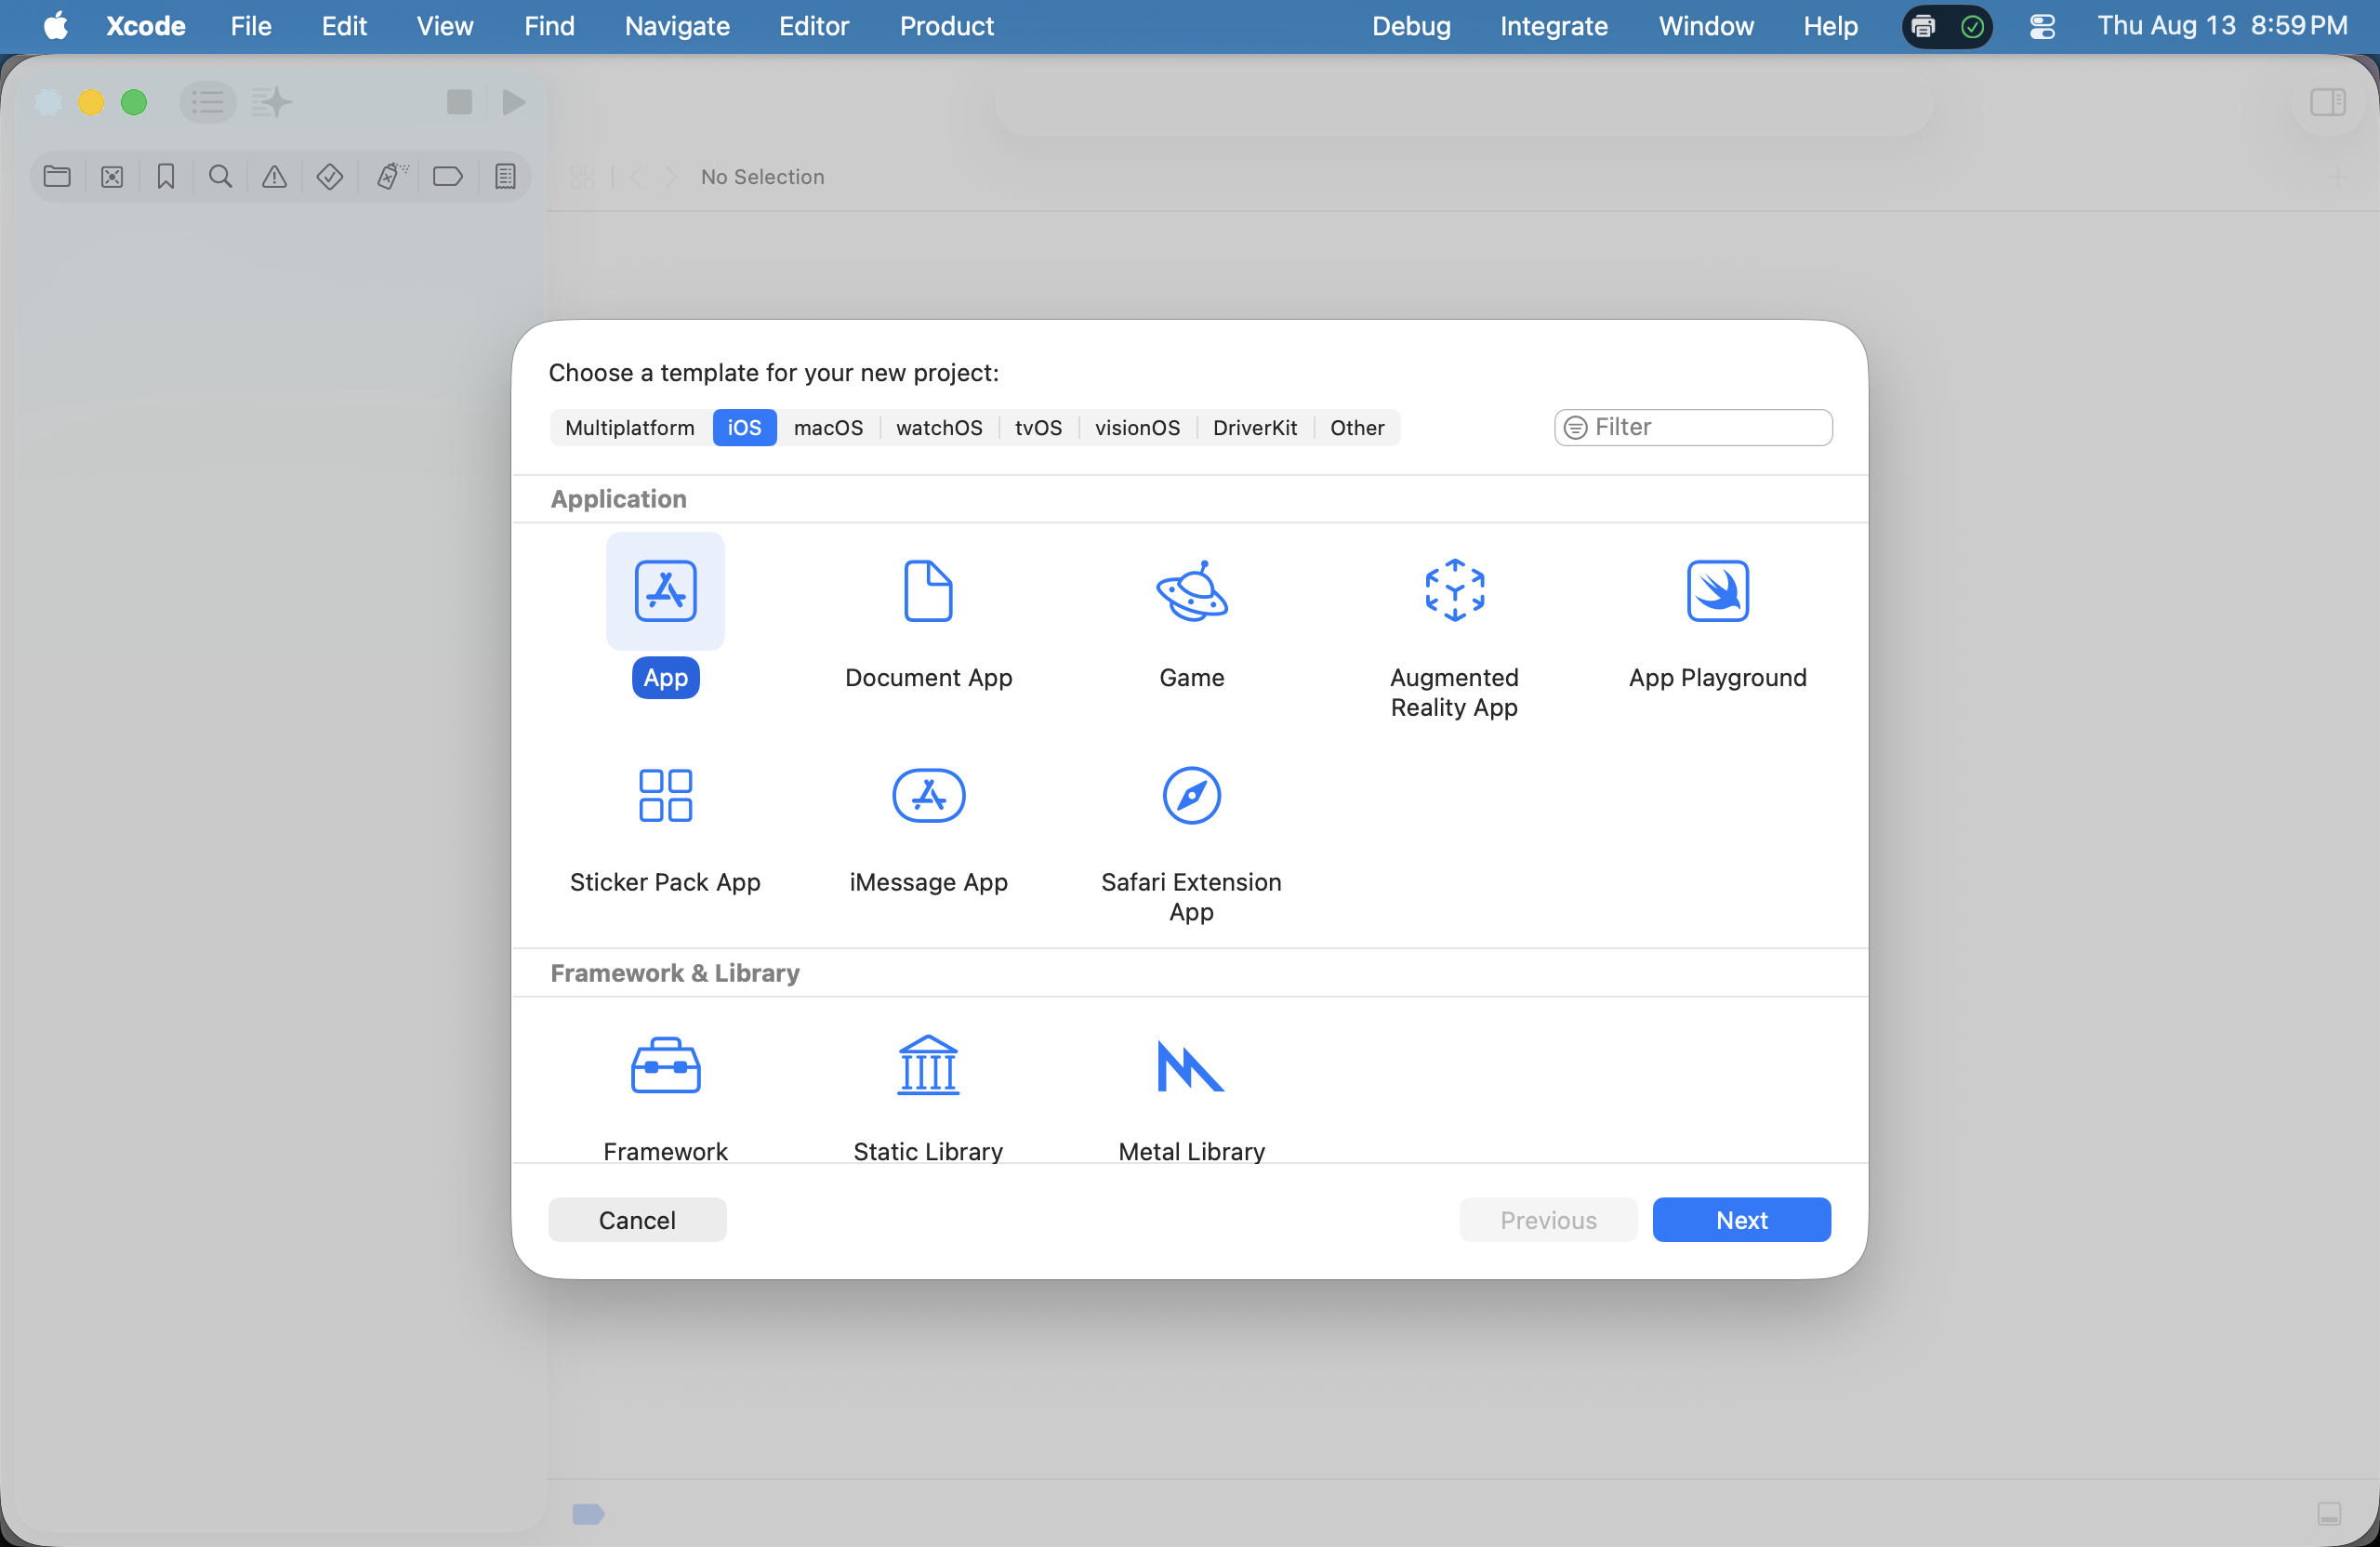Open the Project navigator folder icon
The image size is (2380, 1547).
coord(57,177)
